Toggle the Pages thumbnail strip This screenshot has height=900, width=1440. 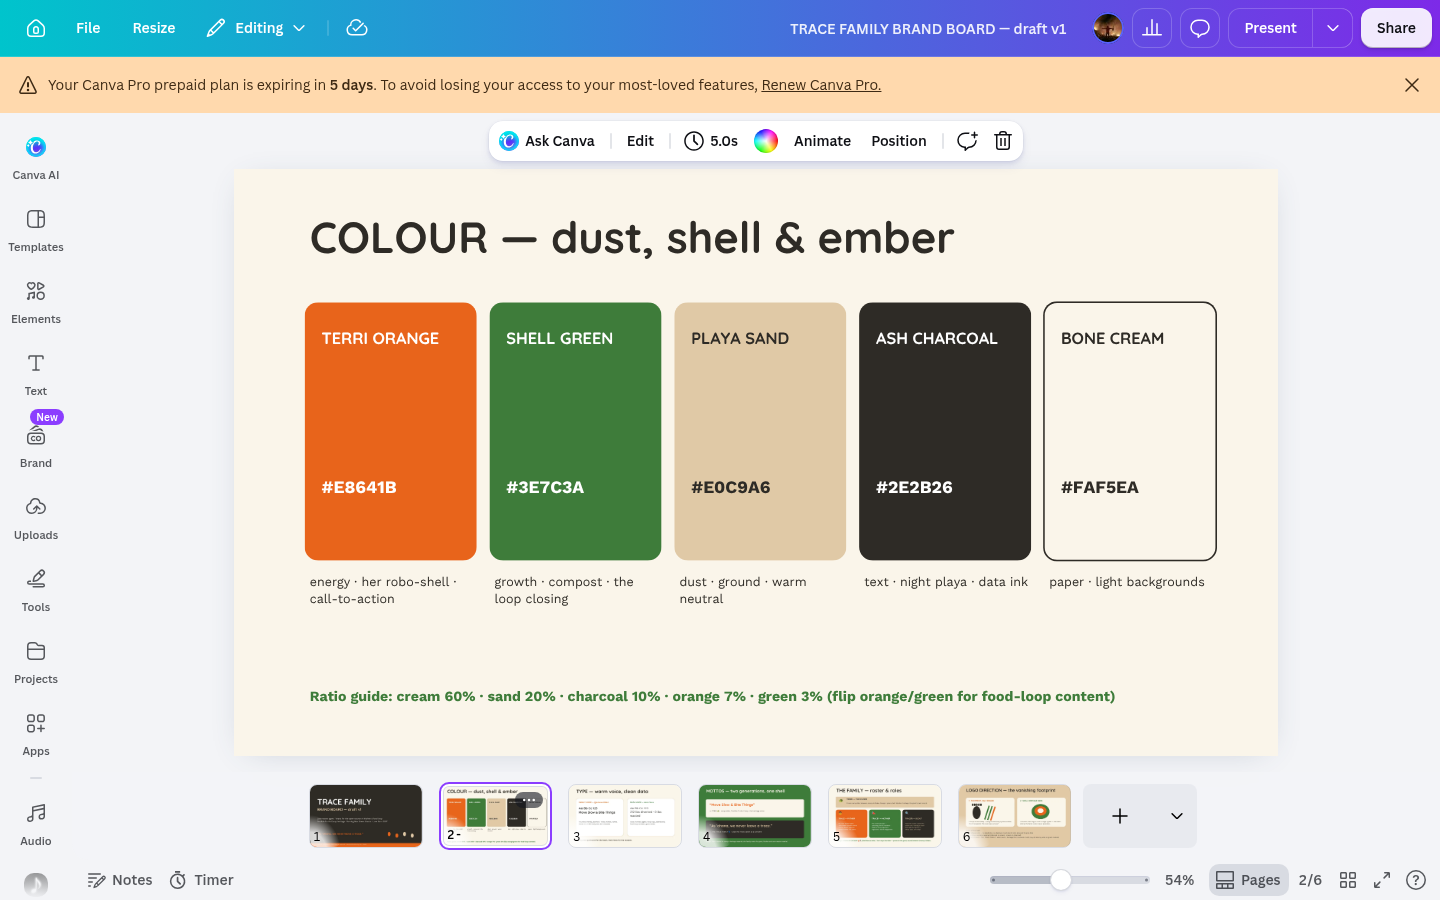[1248, 880]
